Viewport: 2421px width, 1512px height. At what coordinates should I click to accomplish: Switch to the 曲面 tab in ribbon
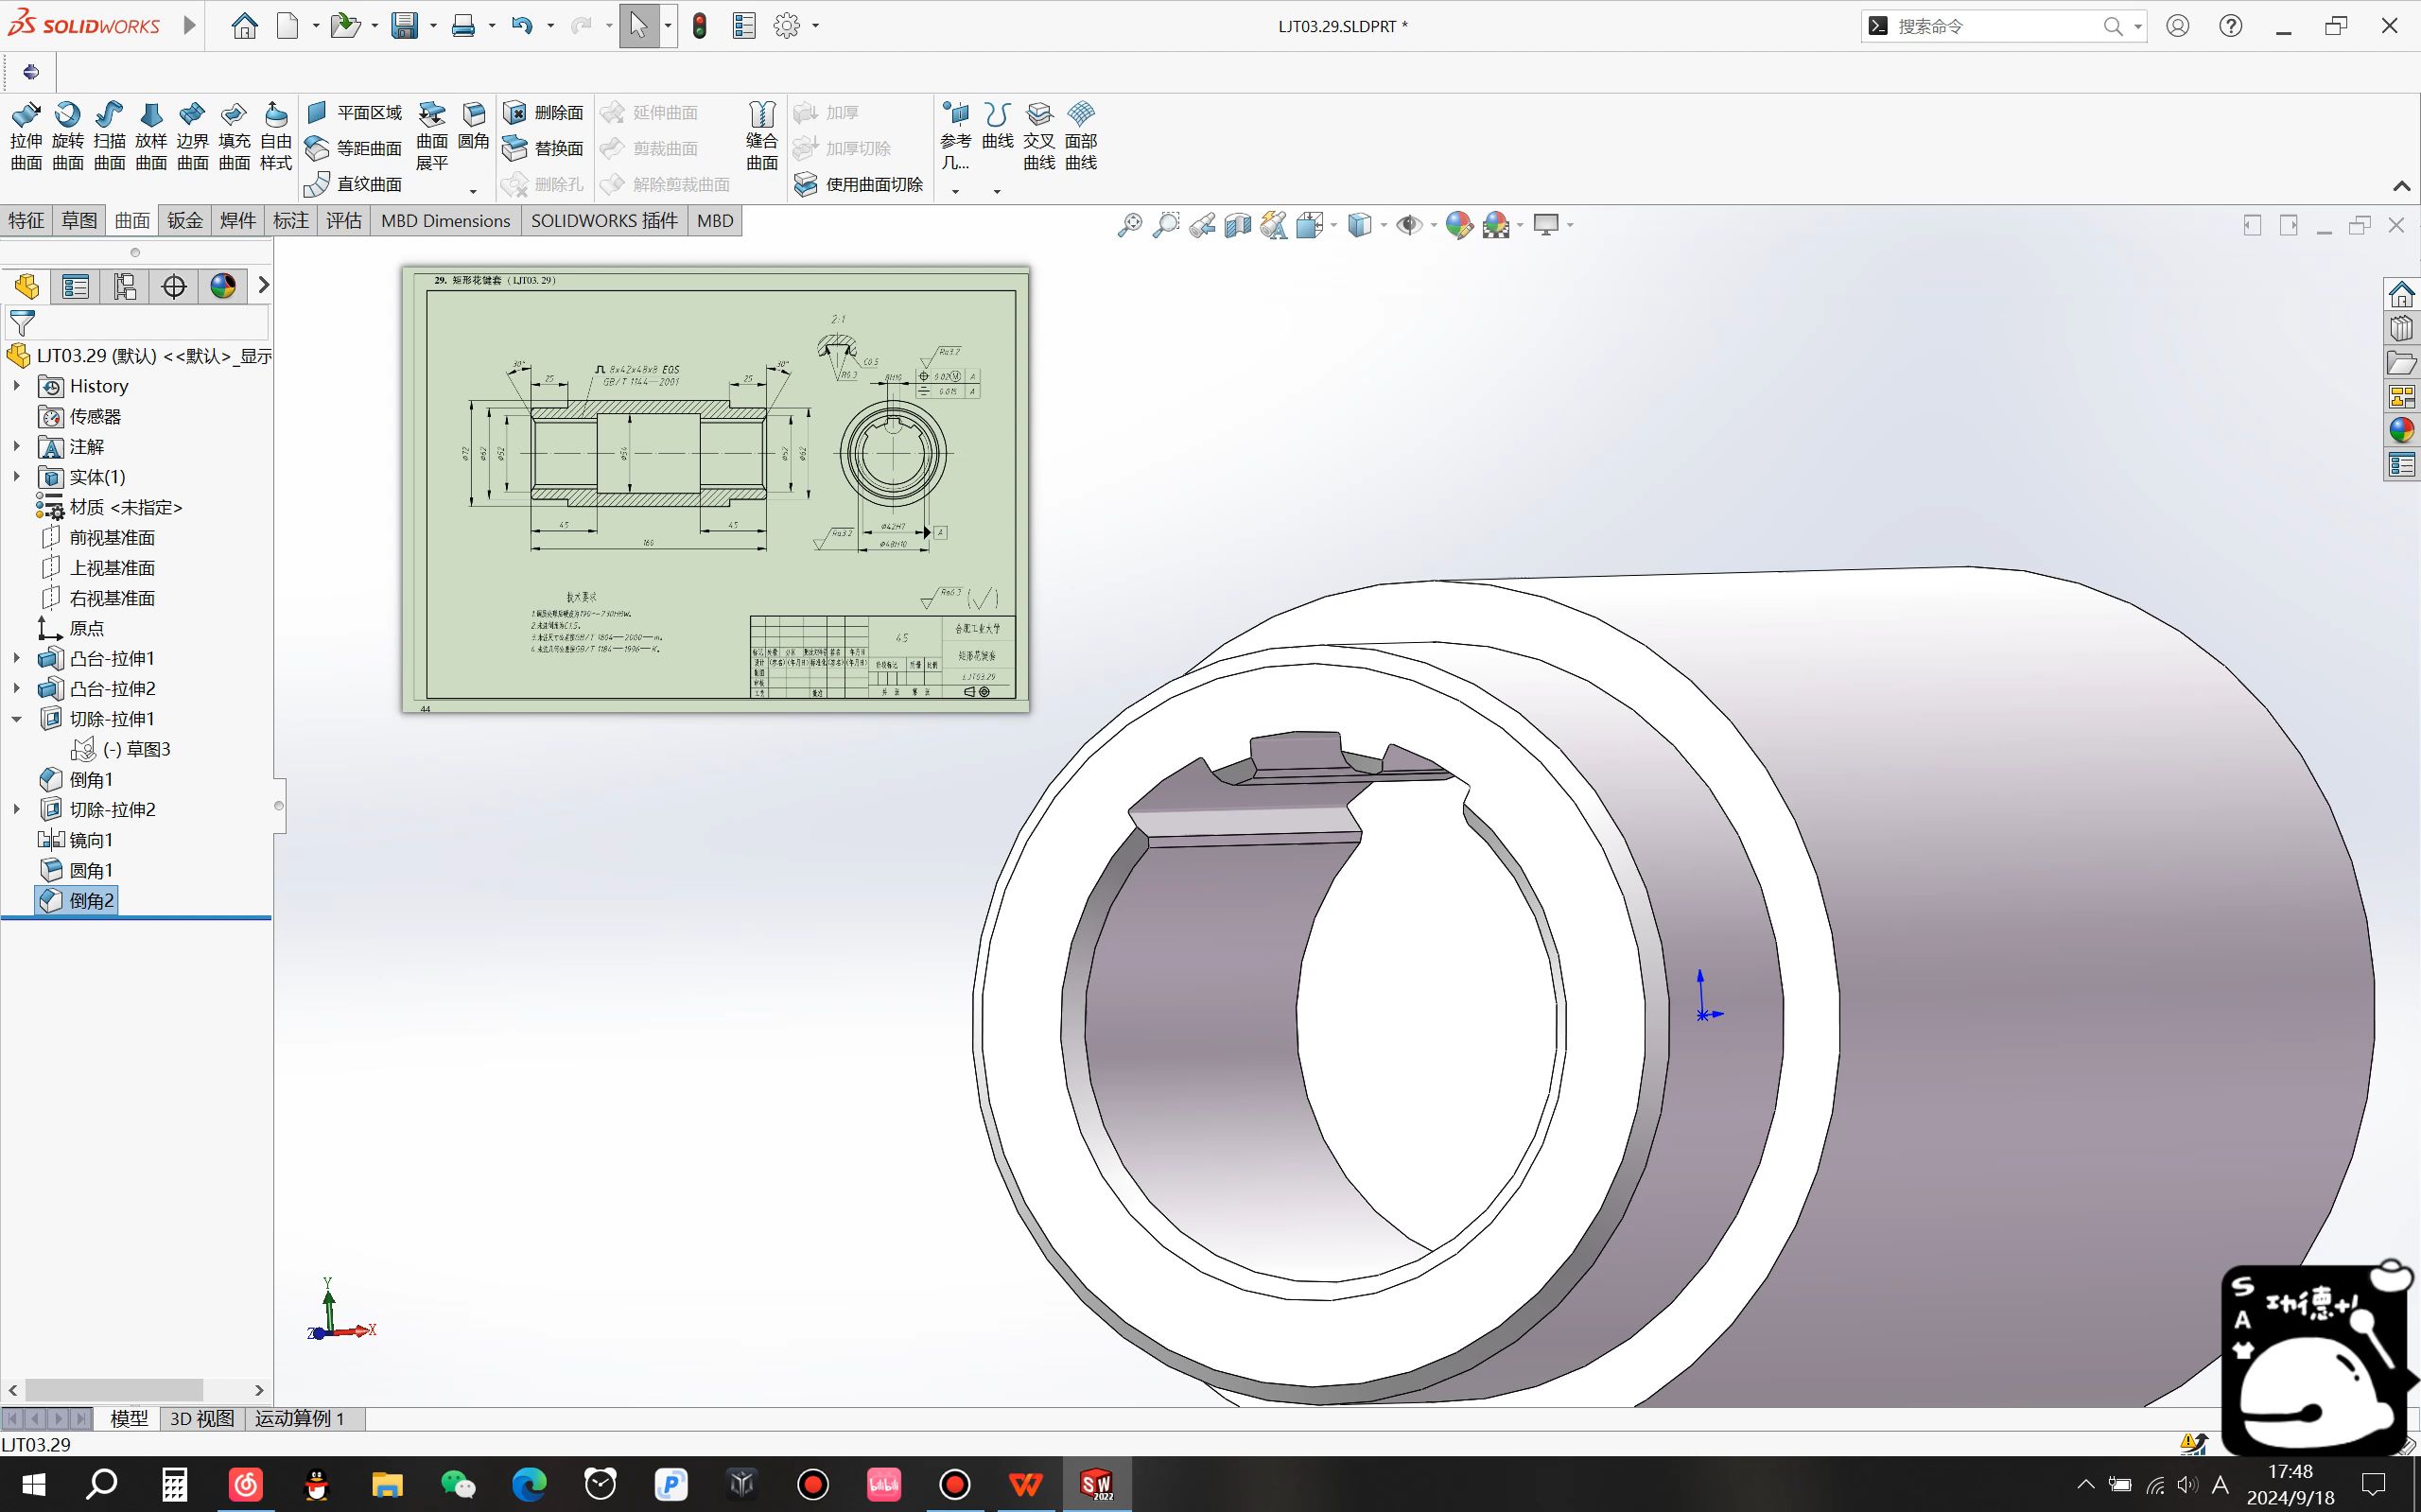coord(134,219)
